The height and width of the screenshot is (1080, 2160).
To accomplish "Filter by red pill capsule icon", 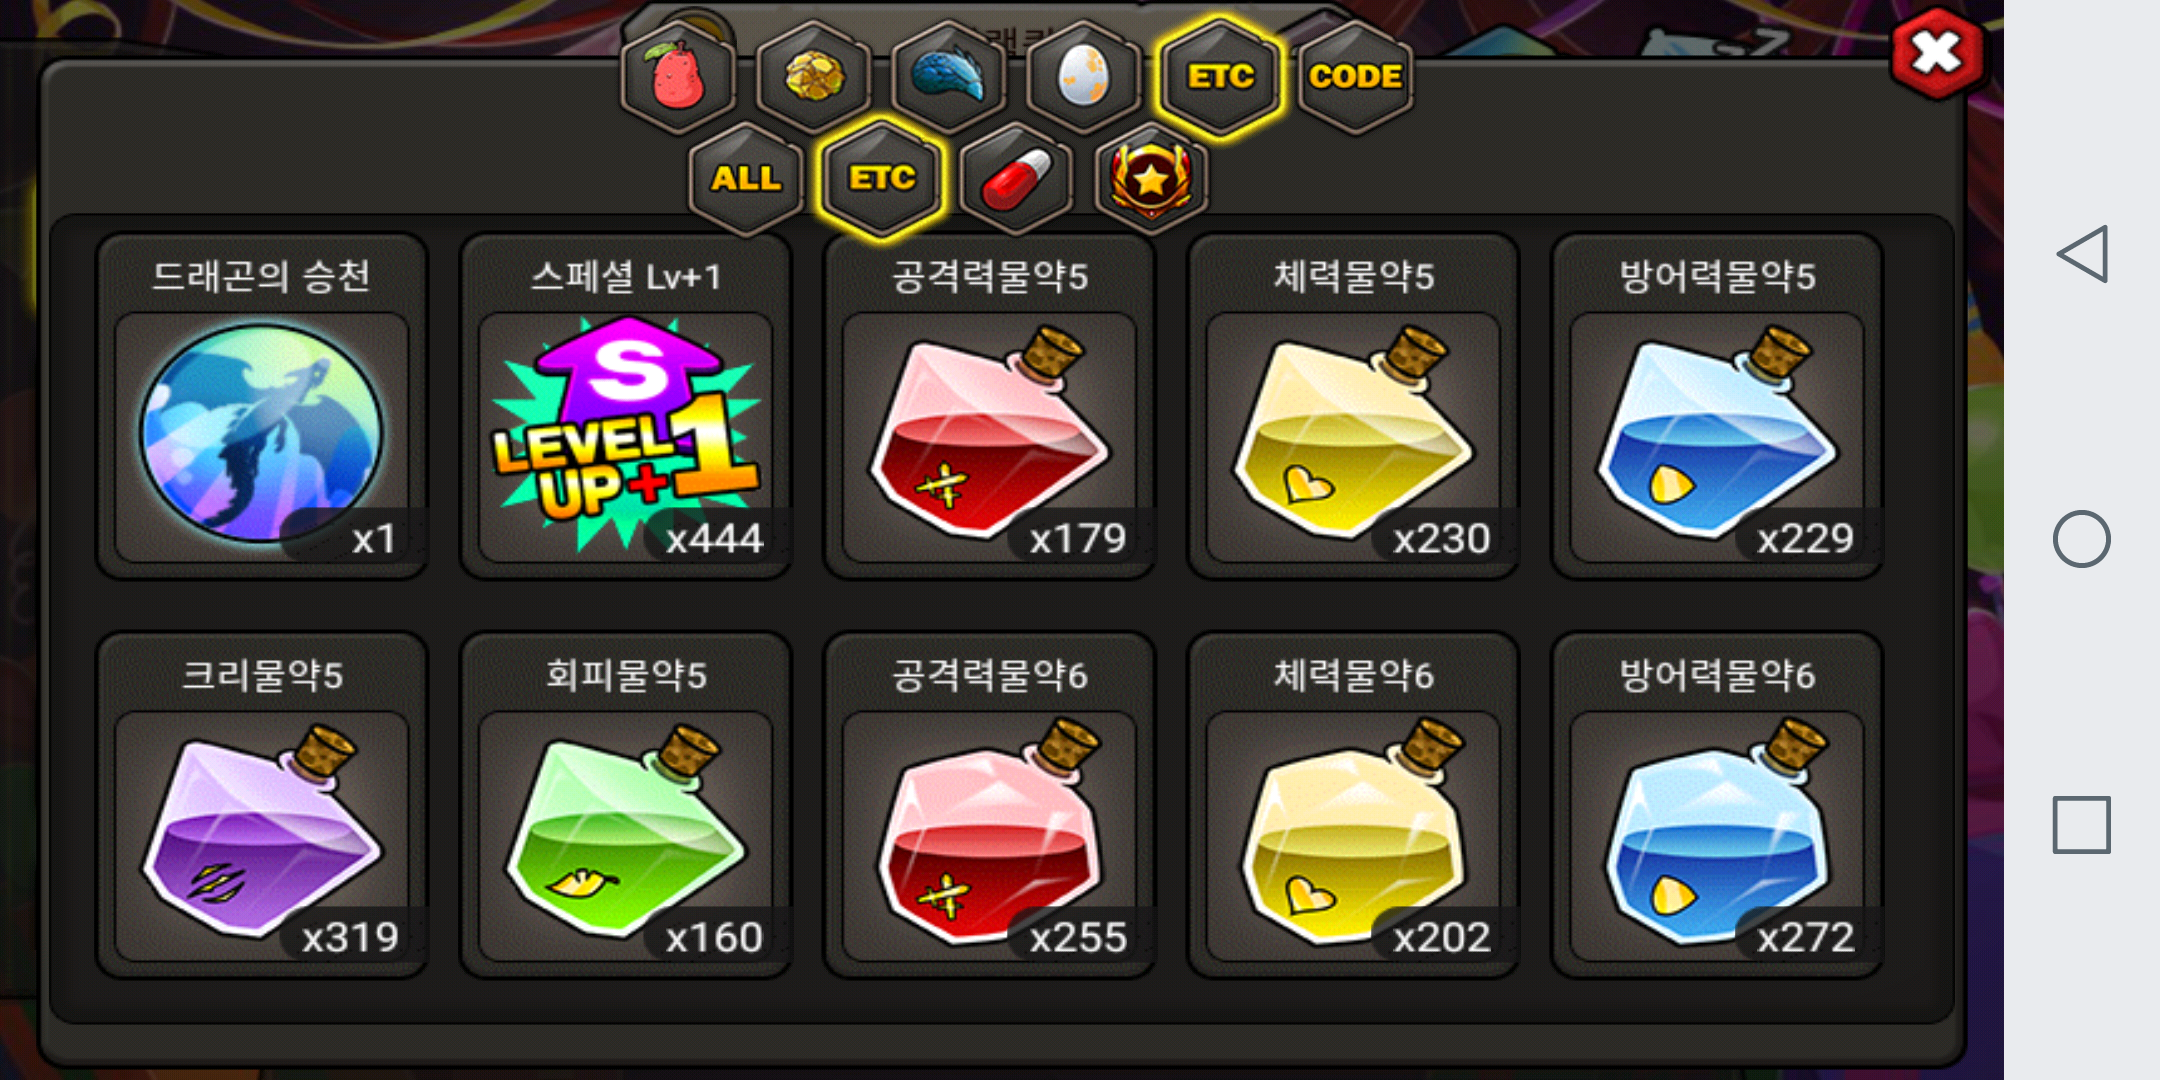I will (1016, 178).
